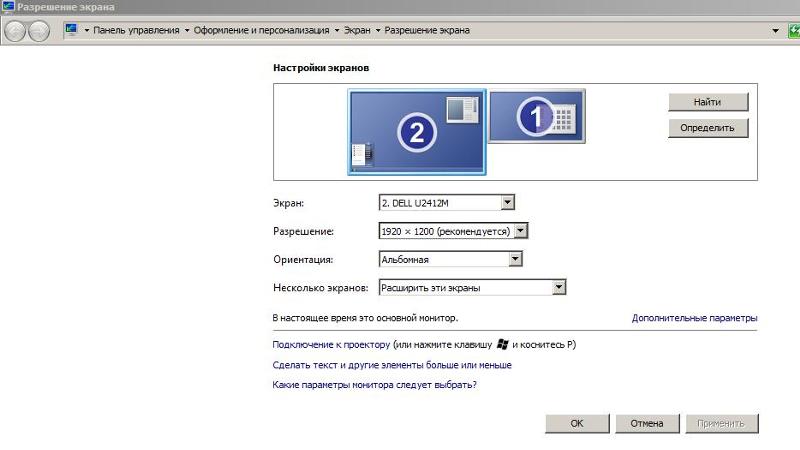This screenshot has height=450, width=800.
Task: Click Разрешение экрана breadcrumb
Action: (427, 30)
